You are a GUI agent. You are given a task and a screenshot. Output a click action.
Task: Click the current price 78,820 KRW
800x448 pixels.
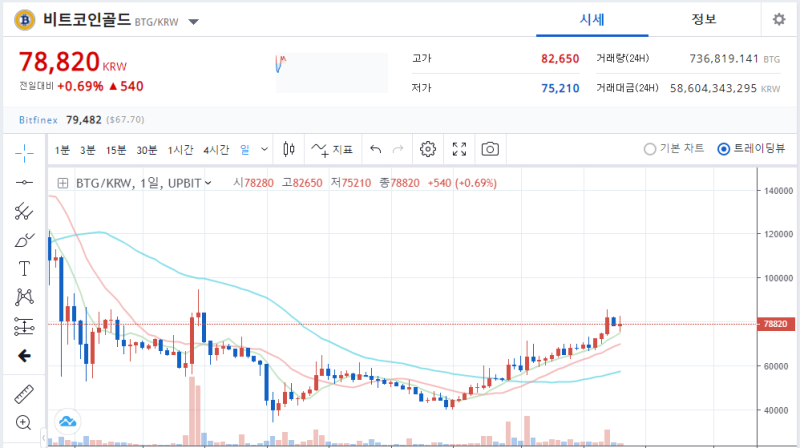point(72,62)
